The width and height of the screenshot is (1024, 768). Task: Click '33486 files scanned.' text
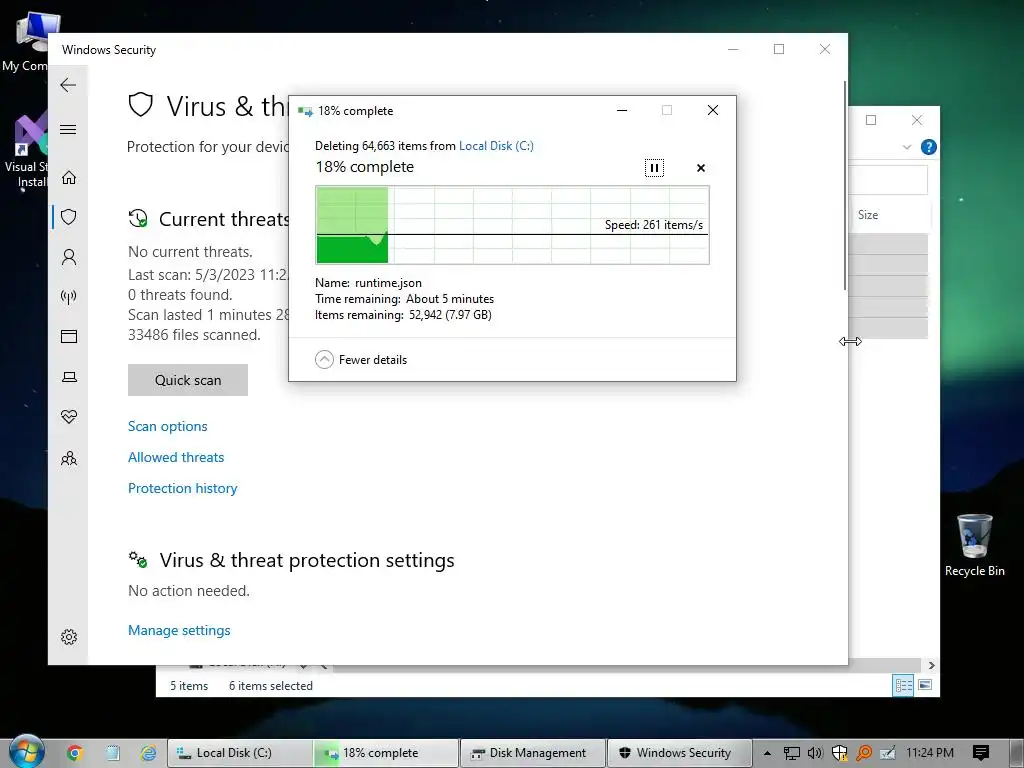(x=194, y=335)
